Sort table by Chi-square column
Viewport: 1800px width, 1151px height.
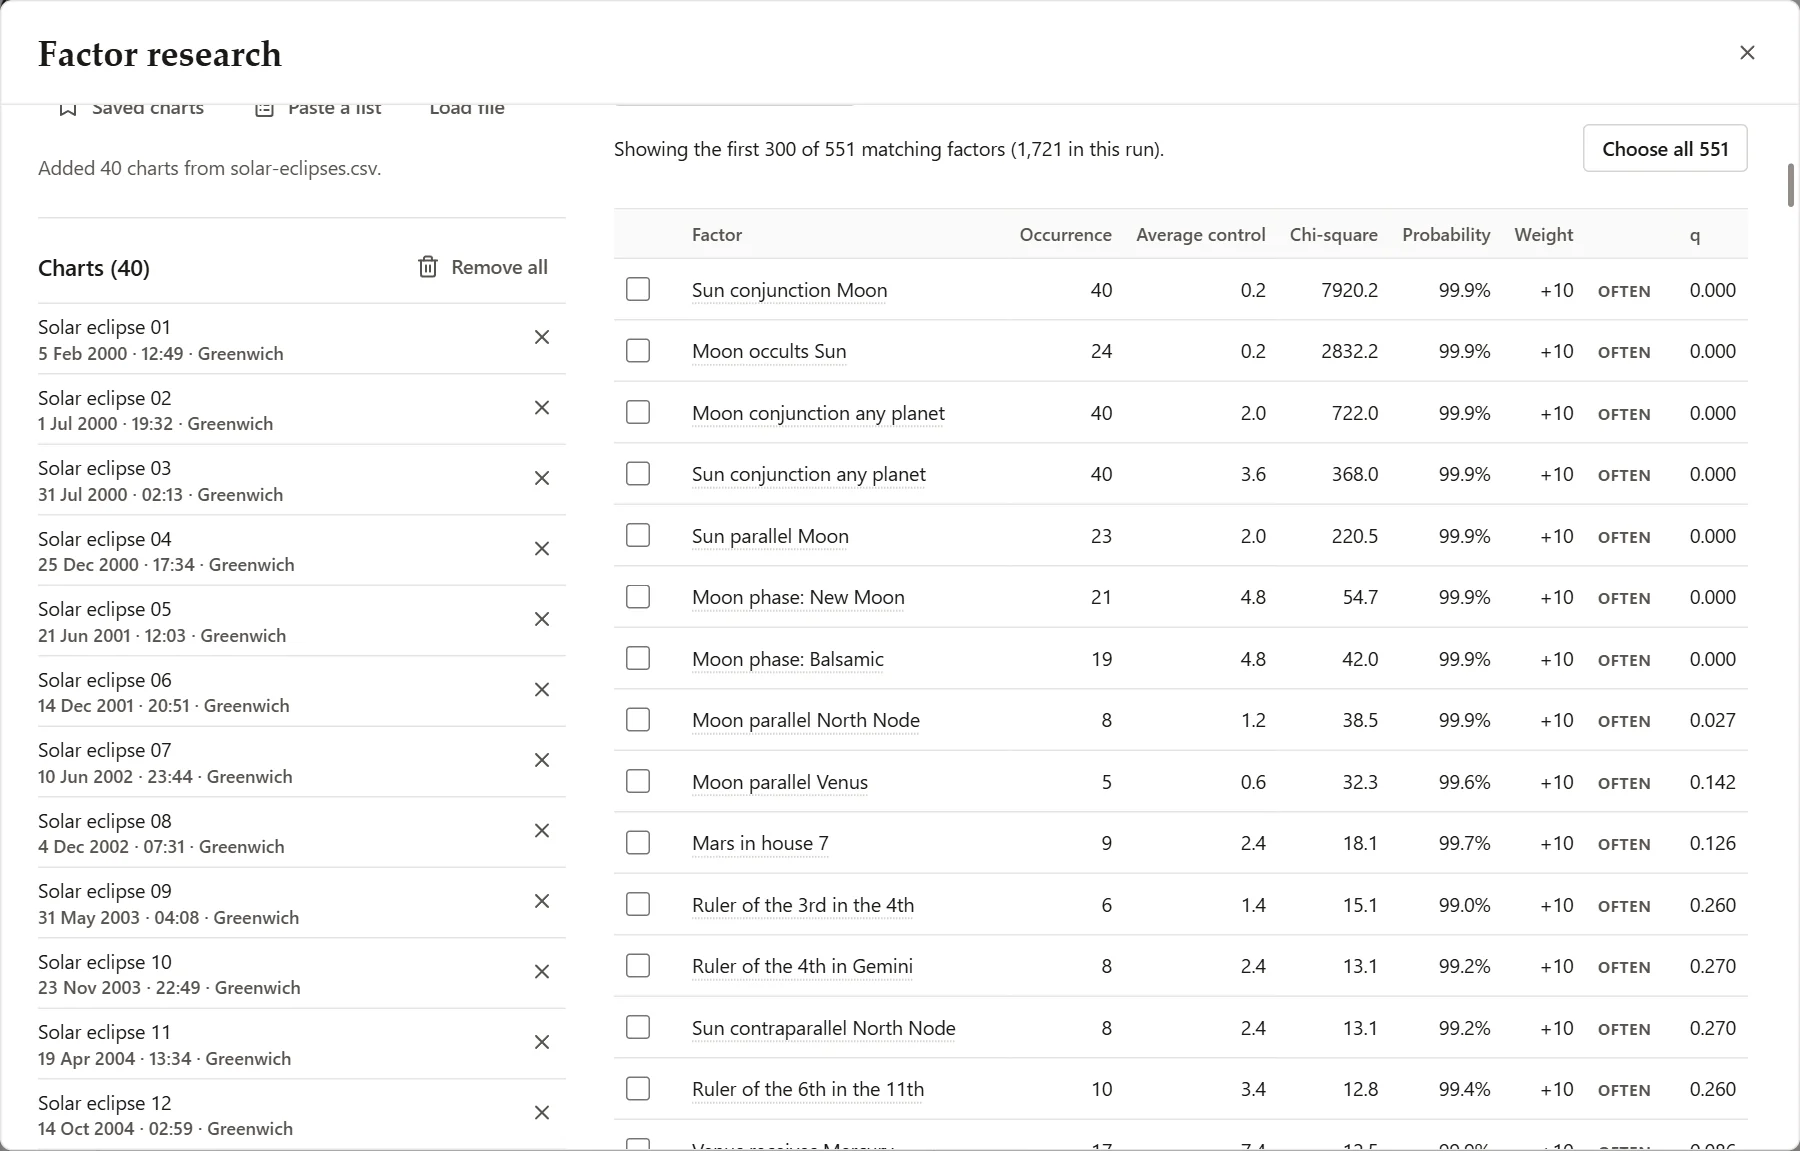tap(1333, 235)
